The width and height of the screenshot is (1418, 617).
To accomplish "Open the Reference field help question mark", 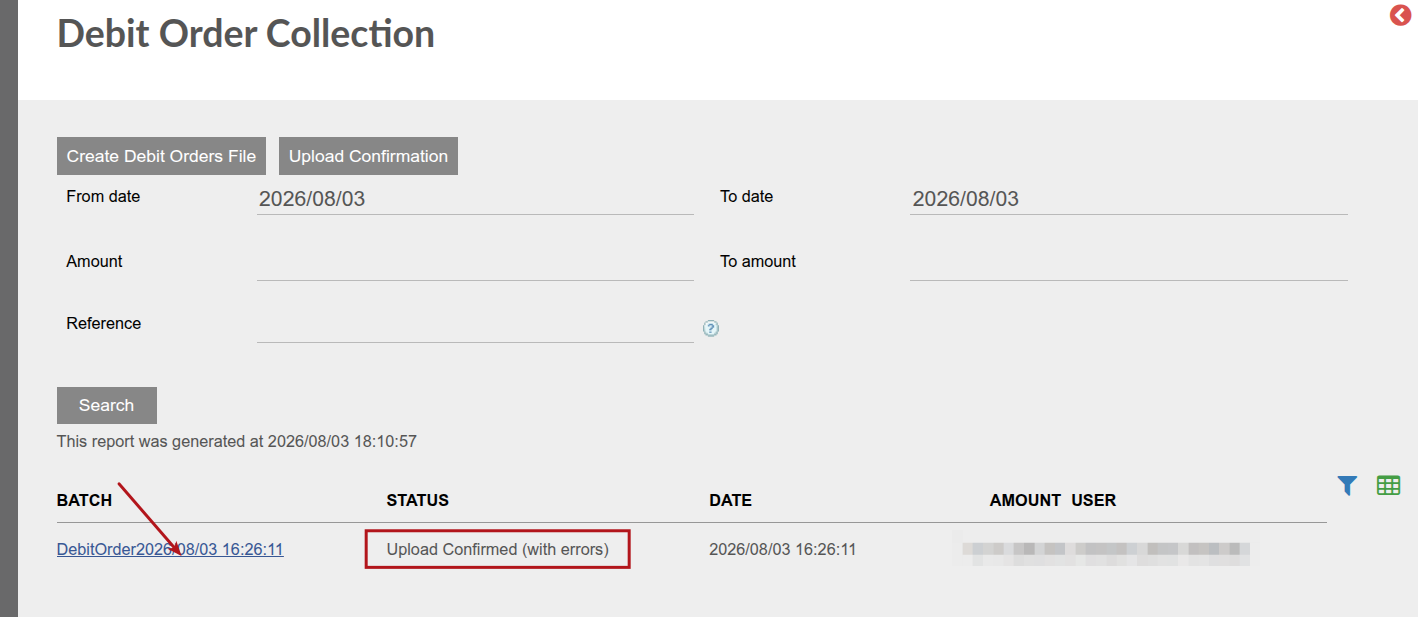I will coord(711,328).
